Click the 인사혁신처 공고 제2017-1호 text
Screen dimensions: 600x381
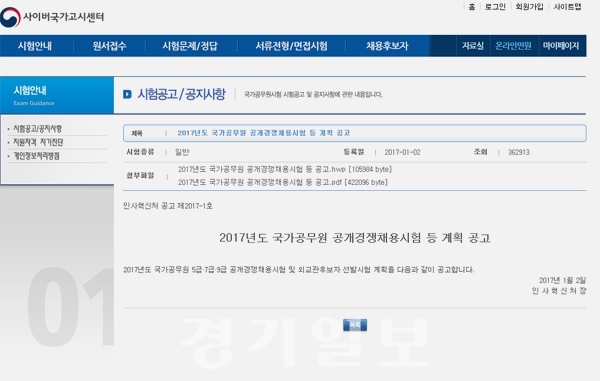click(x=168, y=206)
